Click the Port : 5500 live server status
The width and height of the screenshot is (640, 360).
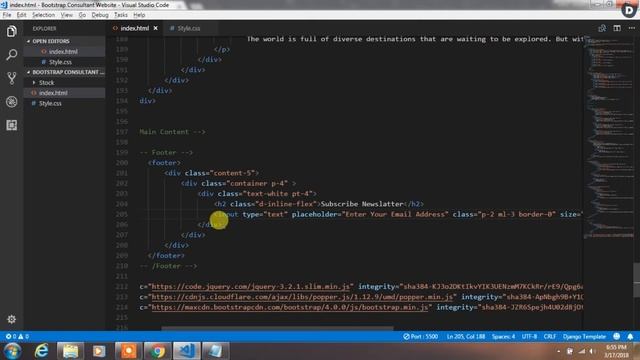pyautogui.click(x=421, y=337)
